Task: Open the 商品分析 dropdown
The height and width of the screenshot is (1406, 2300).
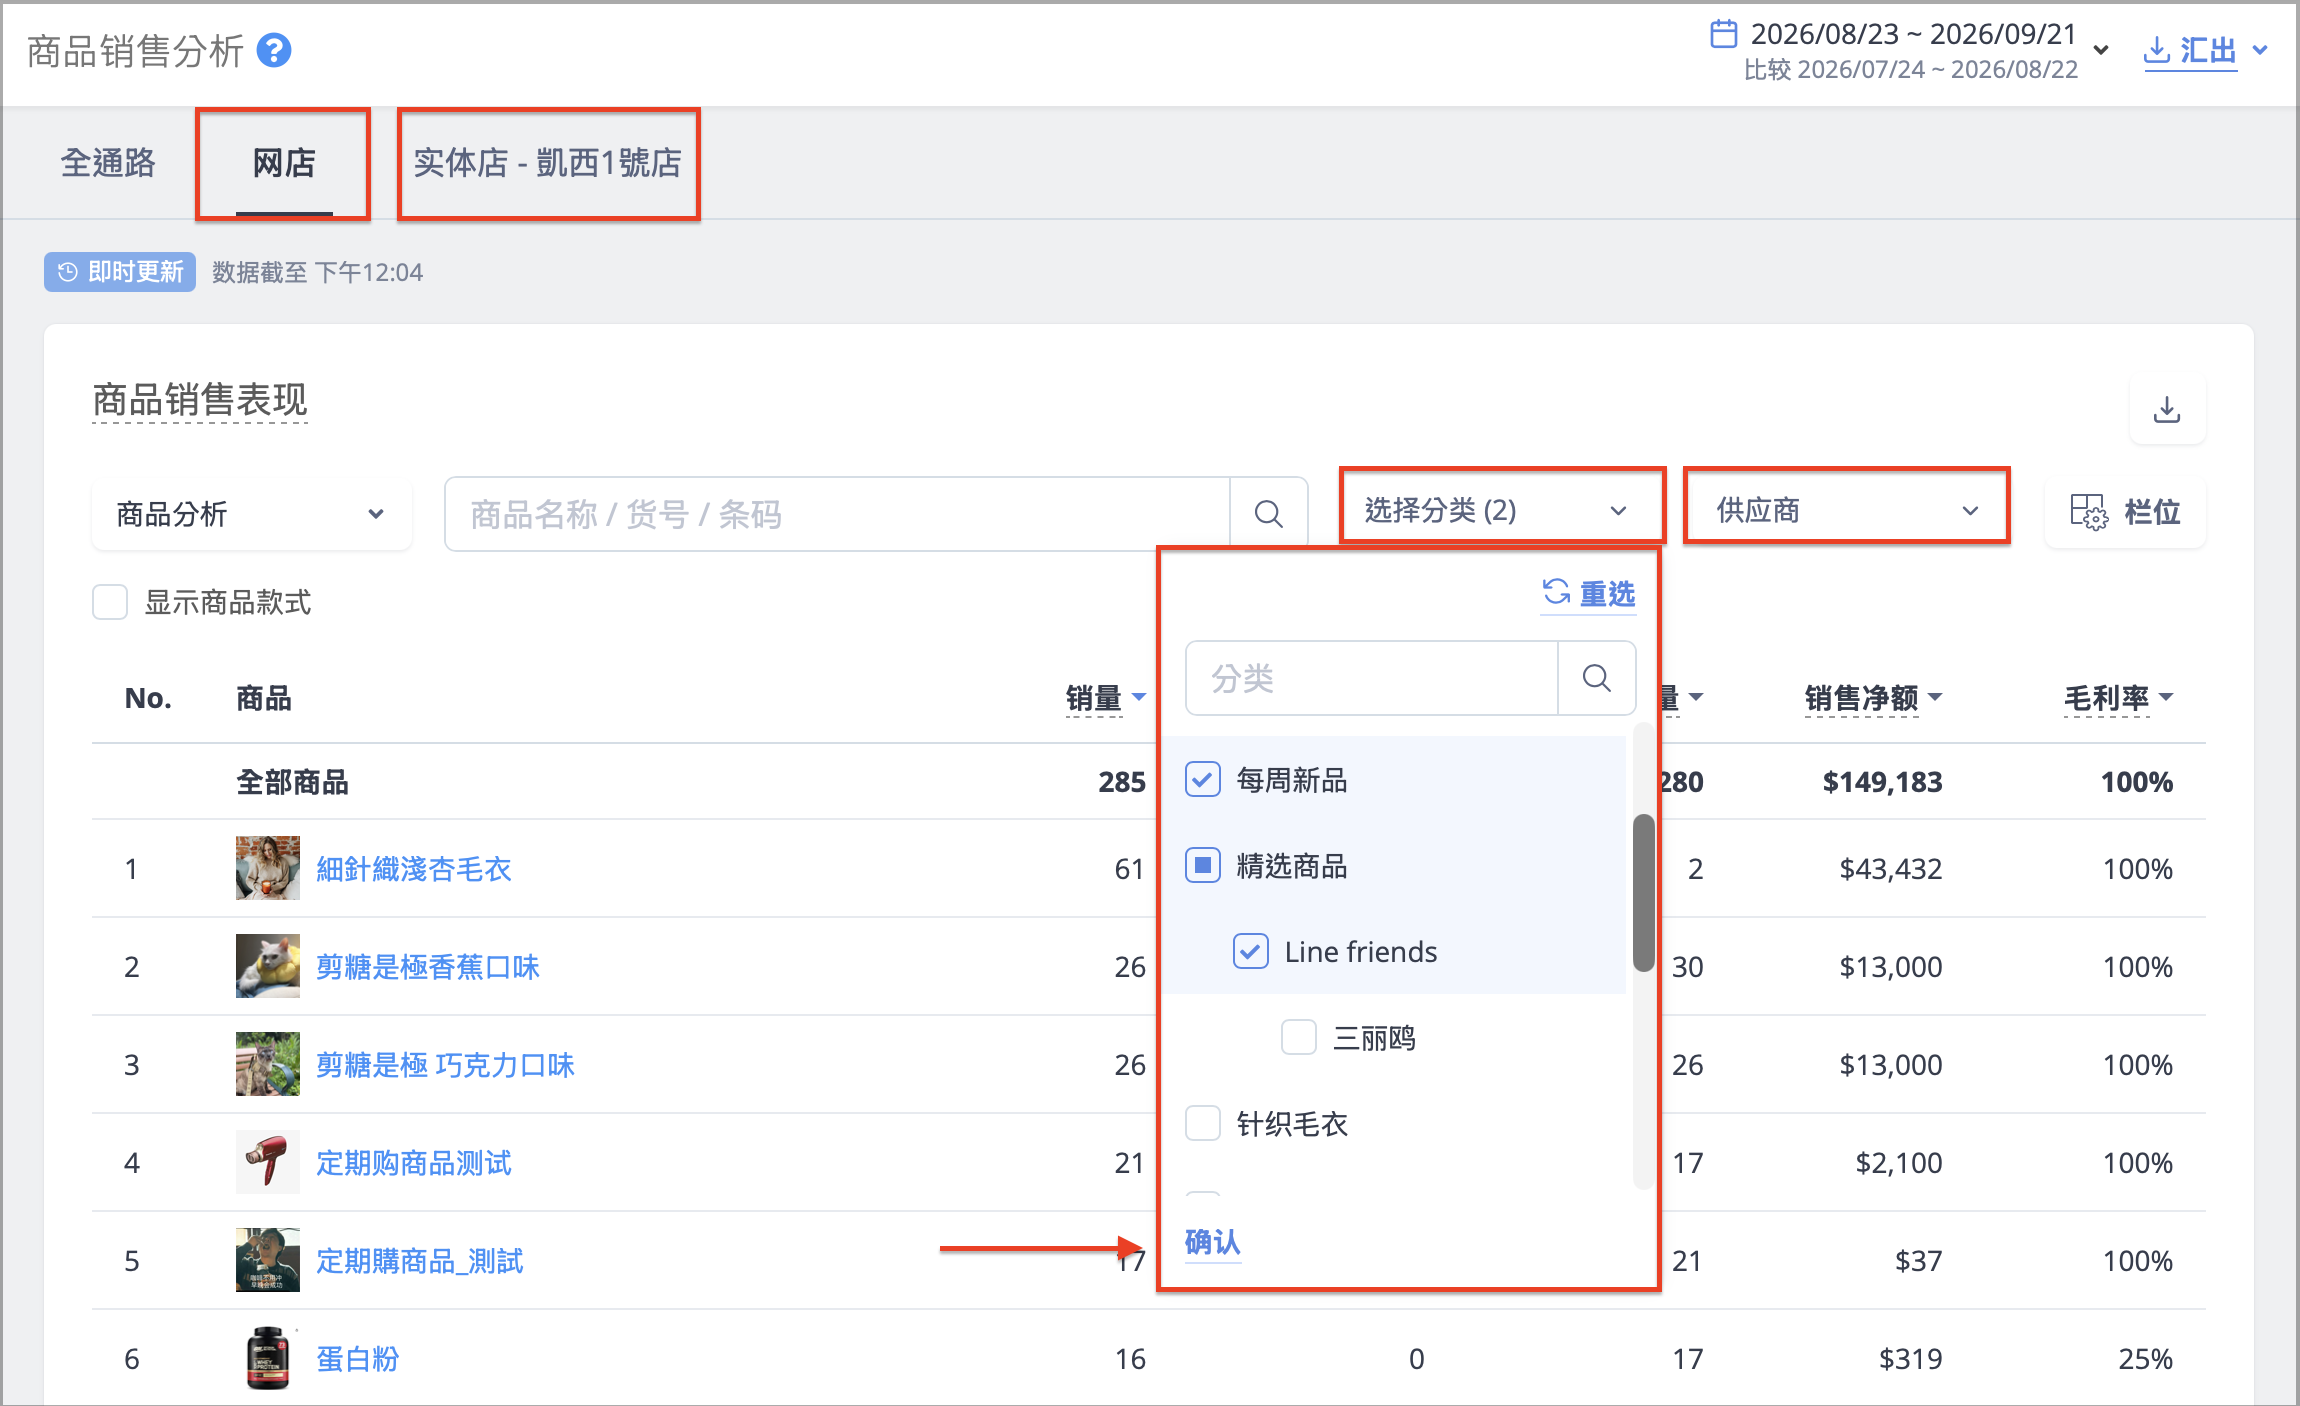Action: (x=252, y=514)
